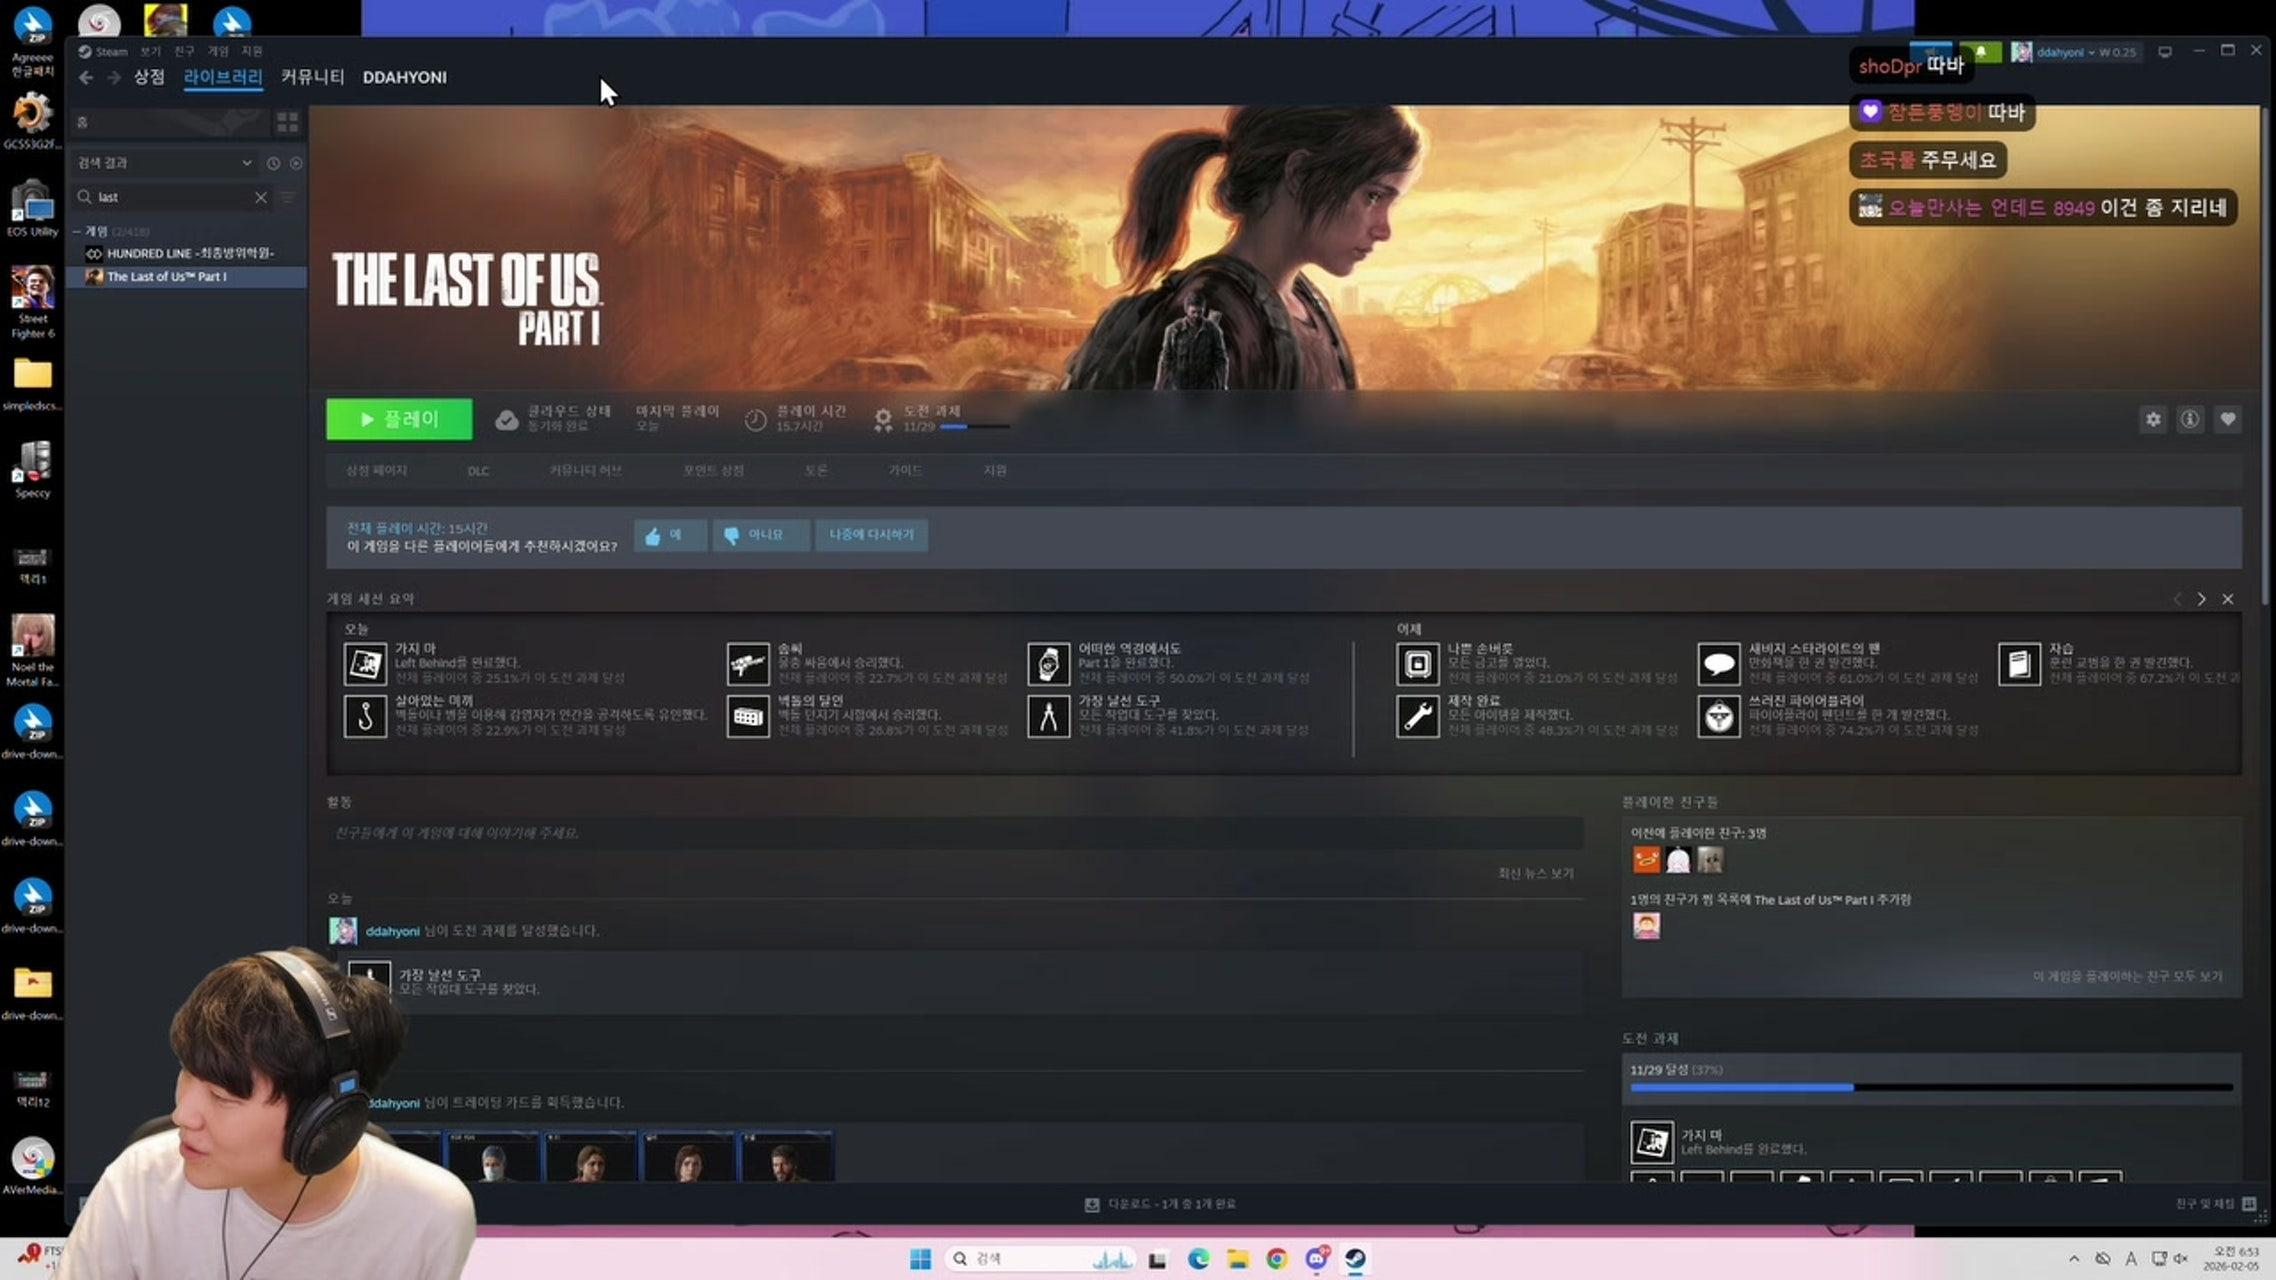Toggle the favorite heart icon

(2227, 420)
